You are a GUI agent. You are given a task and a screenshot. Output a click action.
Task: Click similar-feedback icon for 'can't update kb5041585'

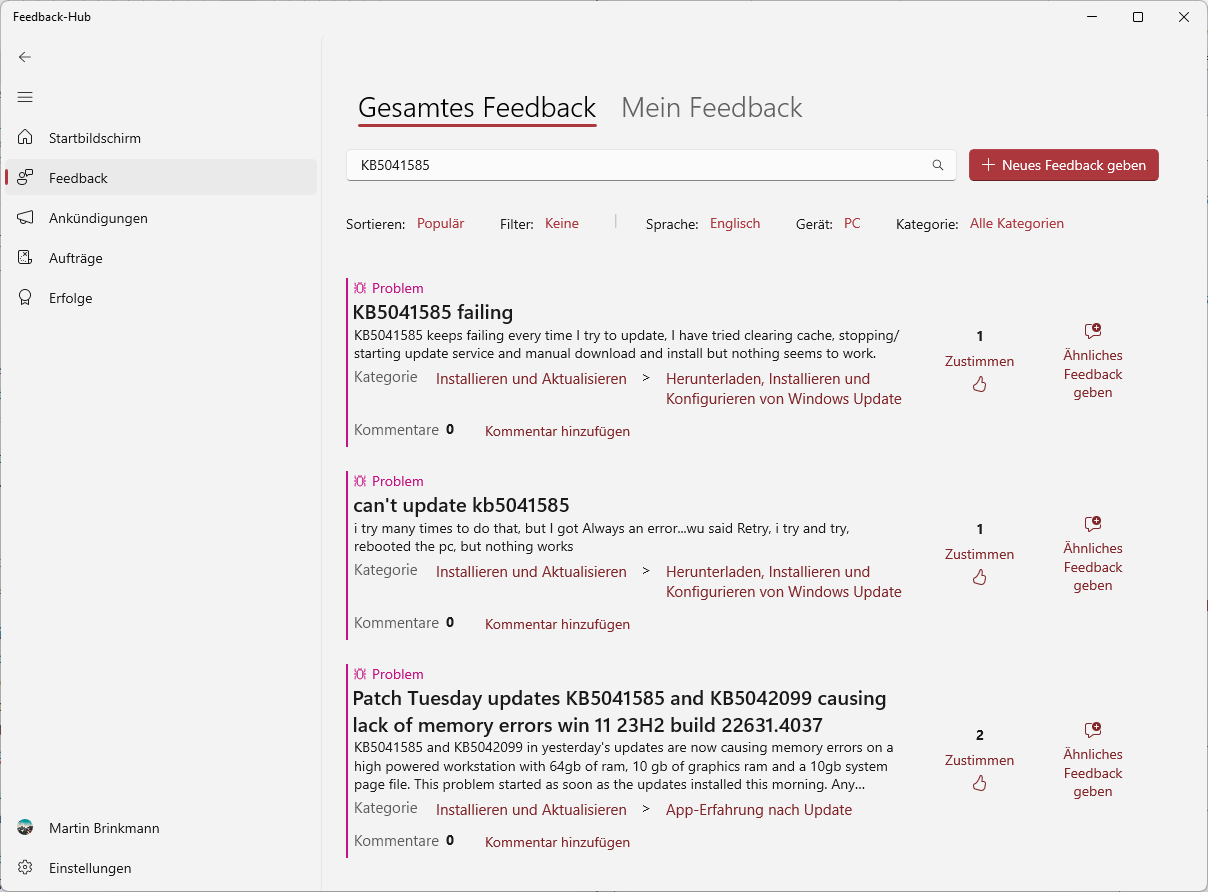1093,524
